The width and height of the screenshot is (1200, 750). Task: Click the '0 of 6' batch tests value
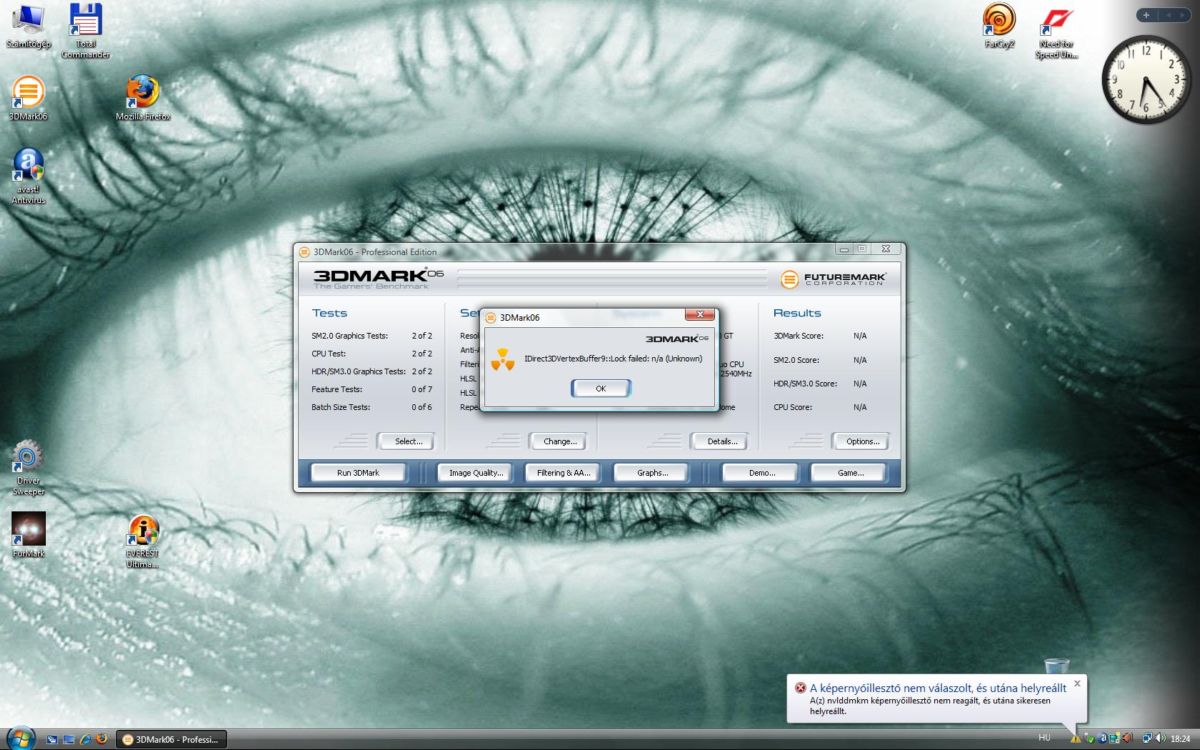click(x=422, y=408)
